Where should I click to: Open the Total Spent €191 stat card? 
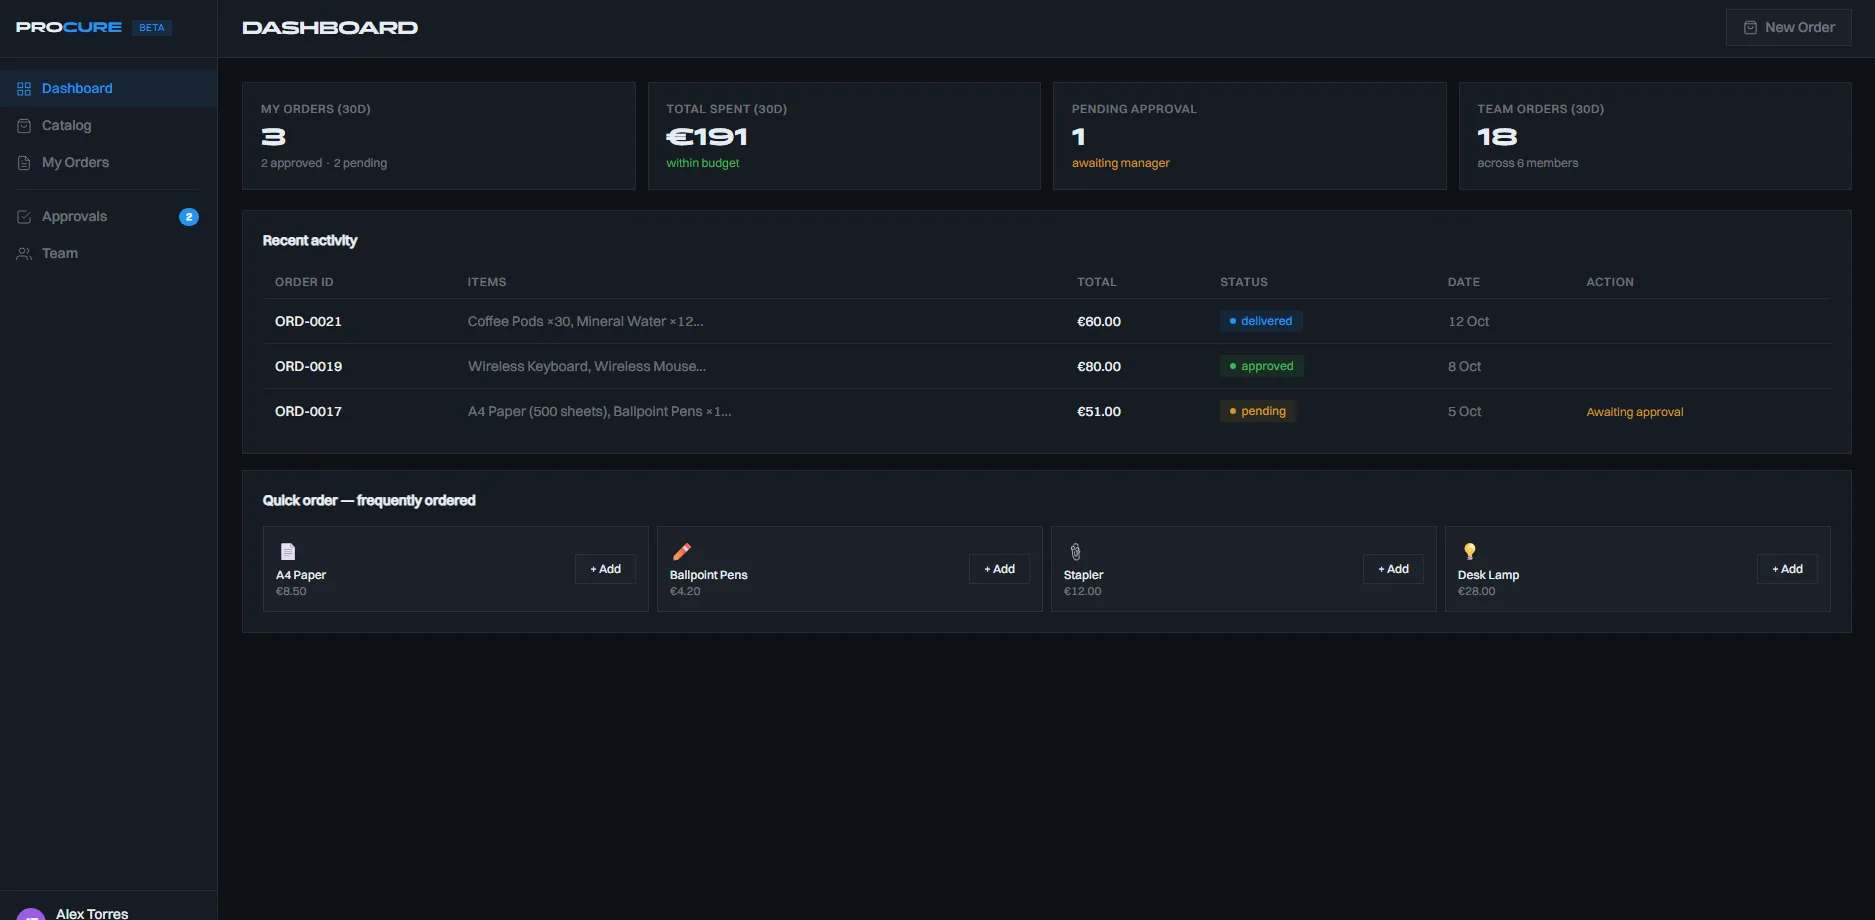pos(844,136)
